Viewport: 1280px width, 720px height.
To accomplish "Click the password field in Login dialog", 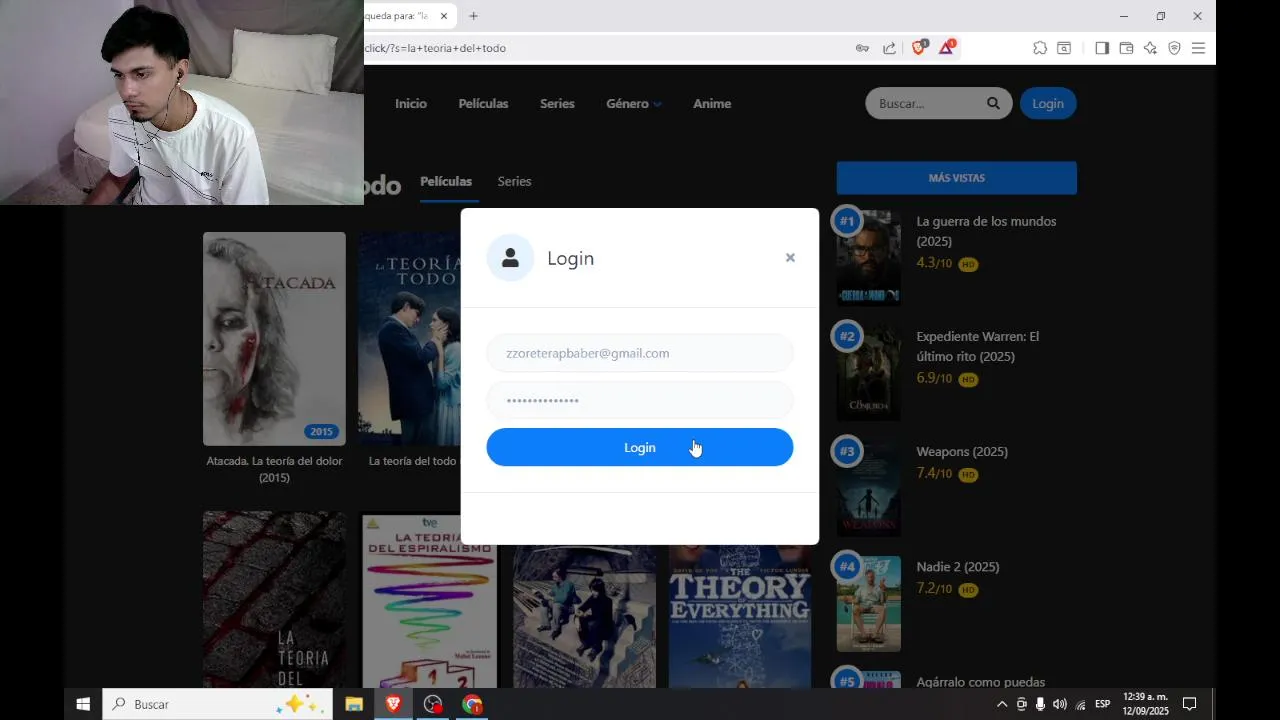I will tap(640, 400).
